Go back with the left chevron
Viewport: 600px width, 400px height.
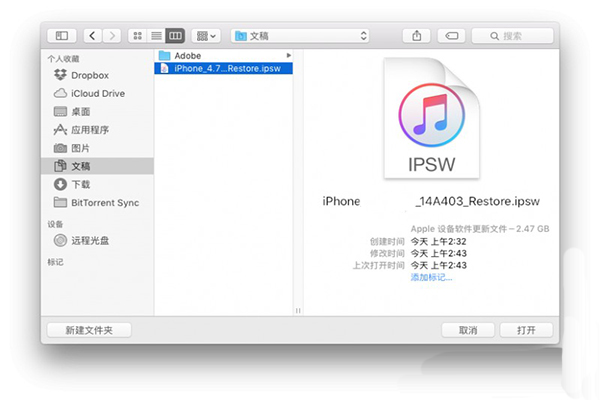pyautogui.click(x=93, y=36)
